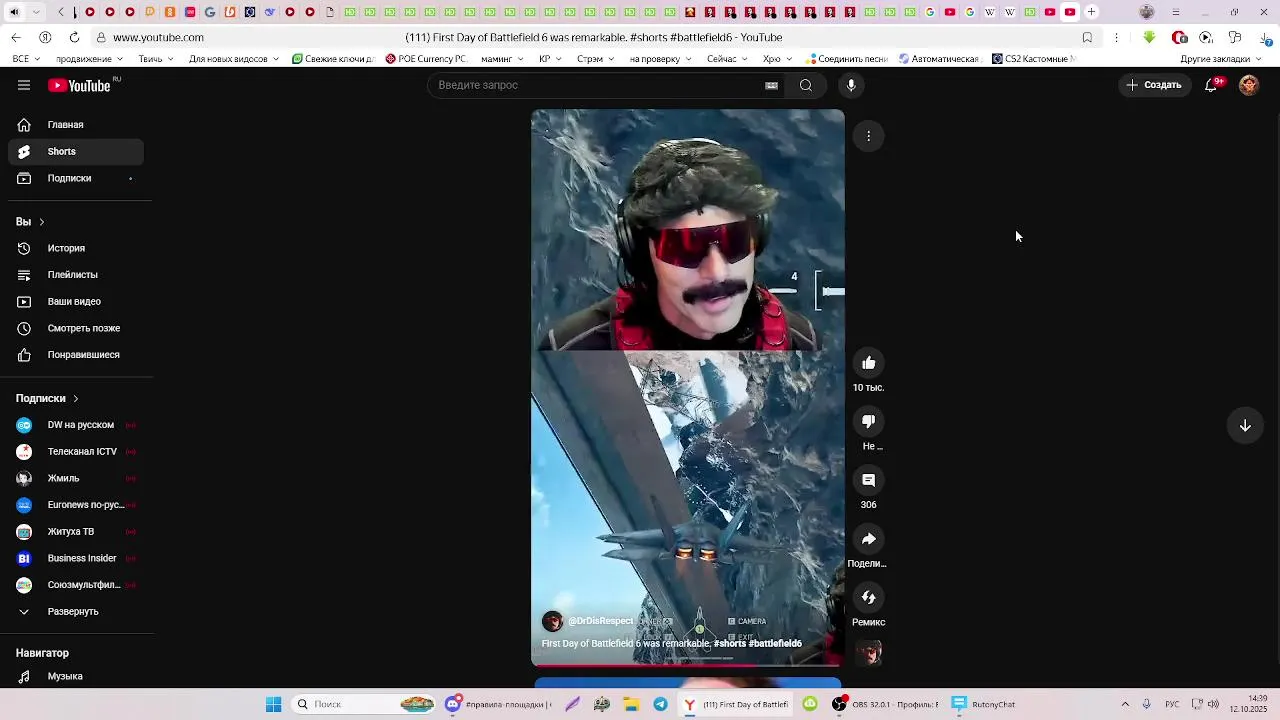Show hidden tray icons chevron
1280x720 pixels.
click(x=1125, y=704)
